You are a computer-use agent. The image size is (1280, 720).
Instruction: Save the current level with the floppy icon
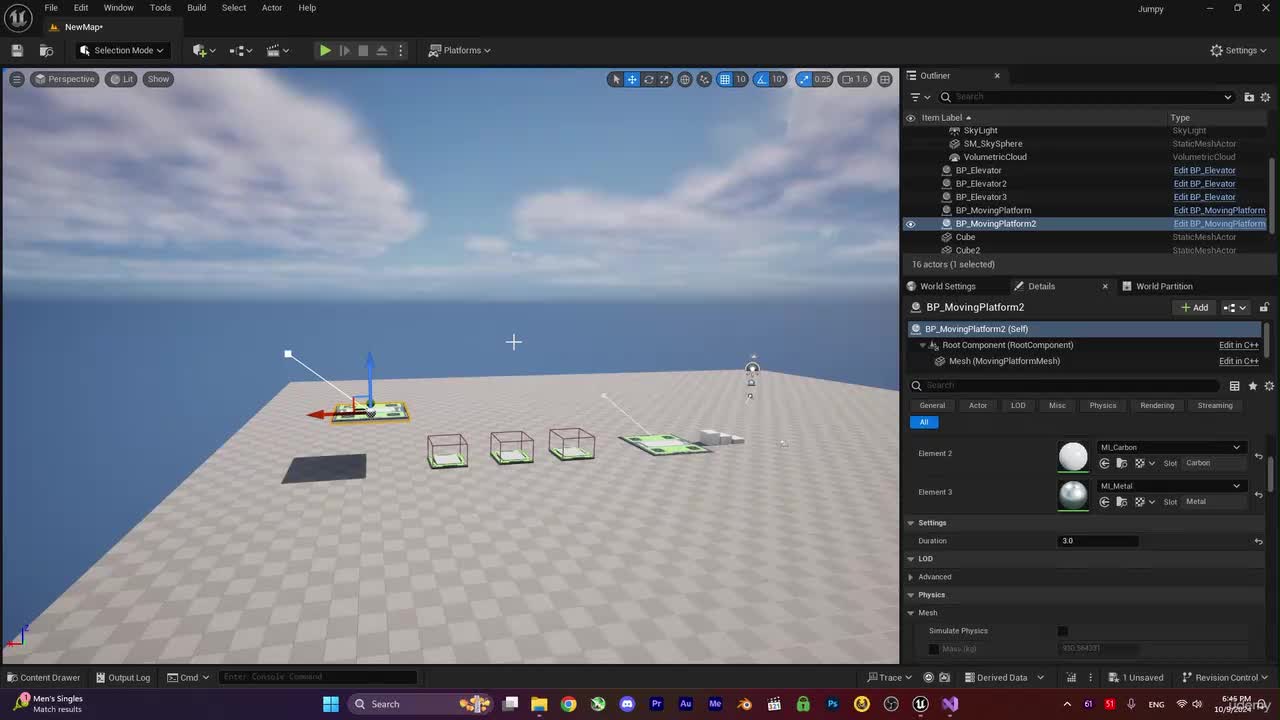17,50
